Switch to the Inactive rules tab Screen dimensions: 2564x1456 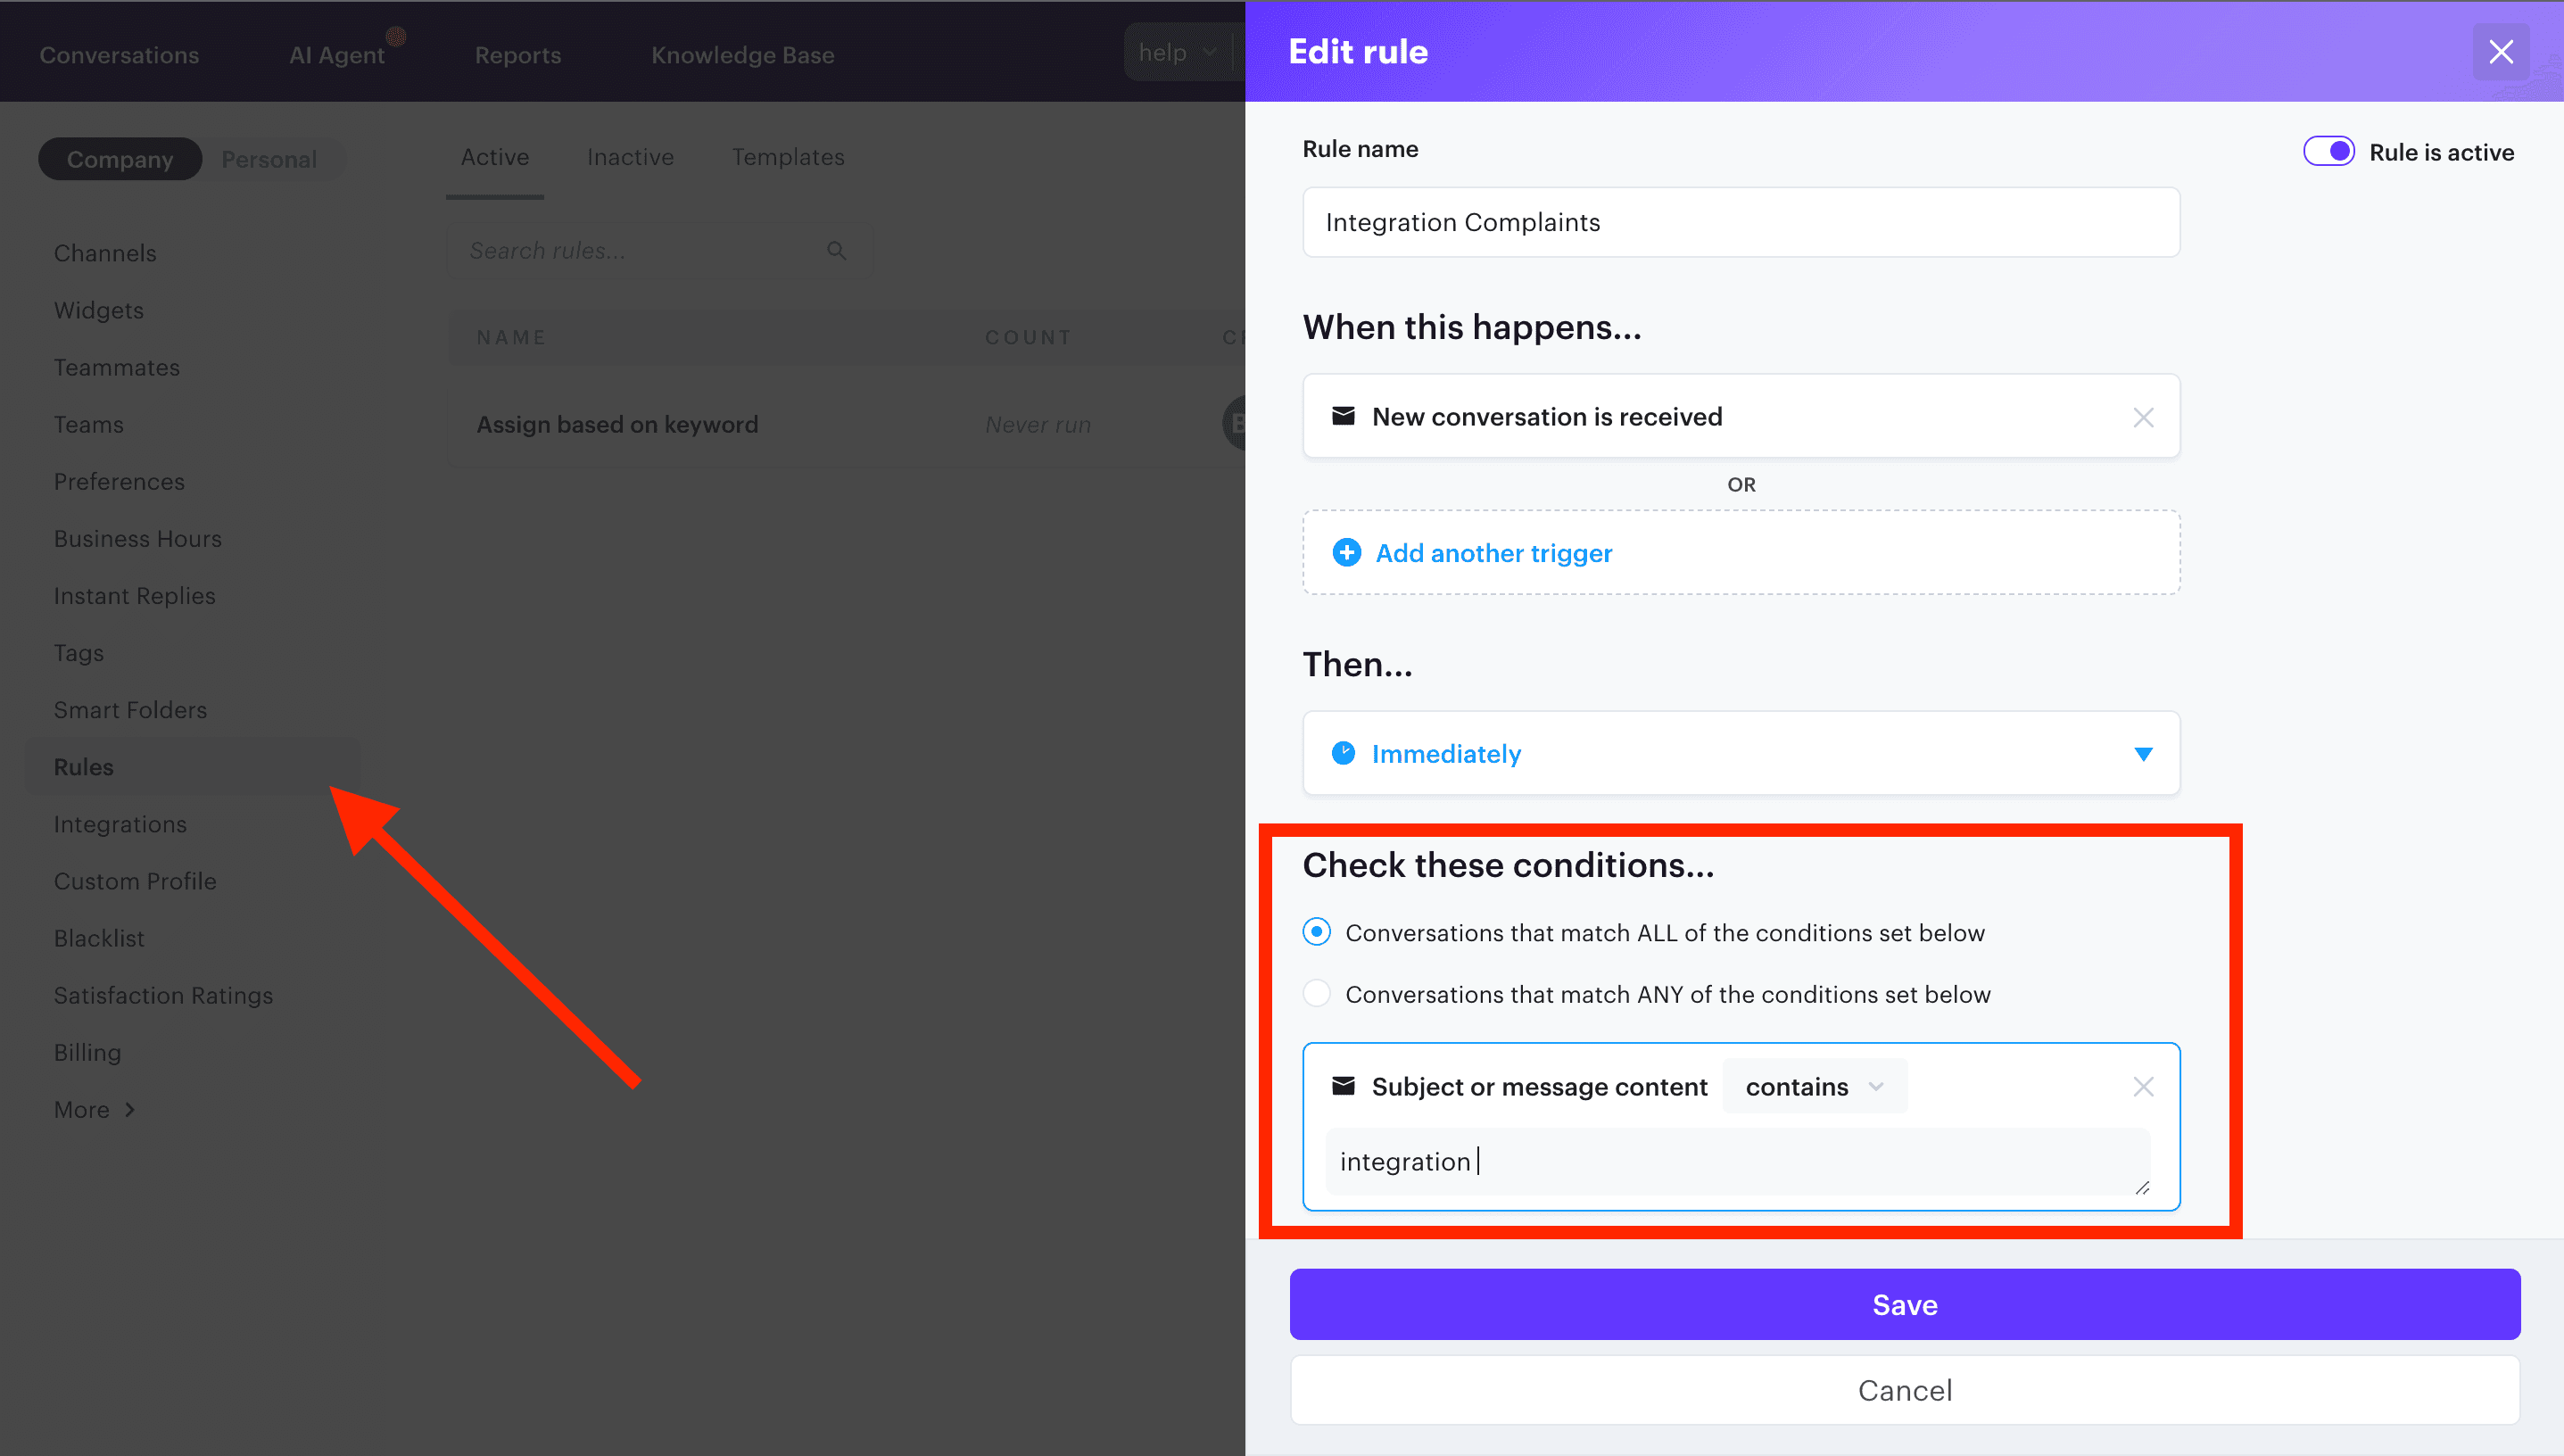coord(630,157)
